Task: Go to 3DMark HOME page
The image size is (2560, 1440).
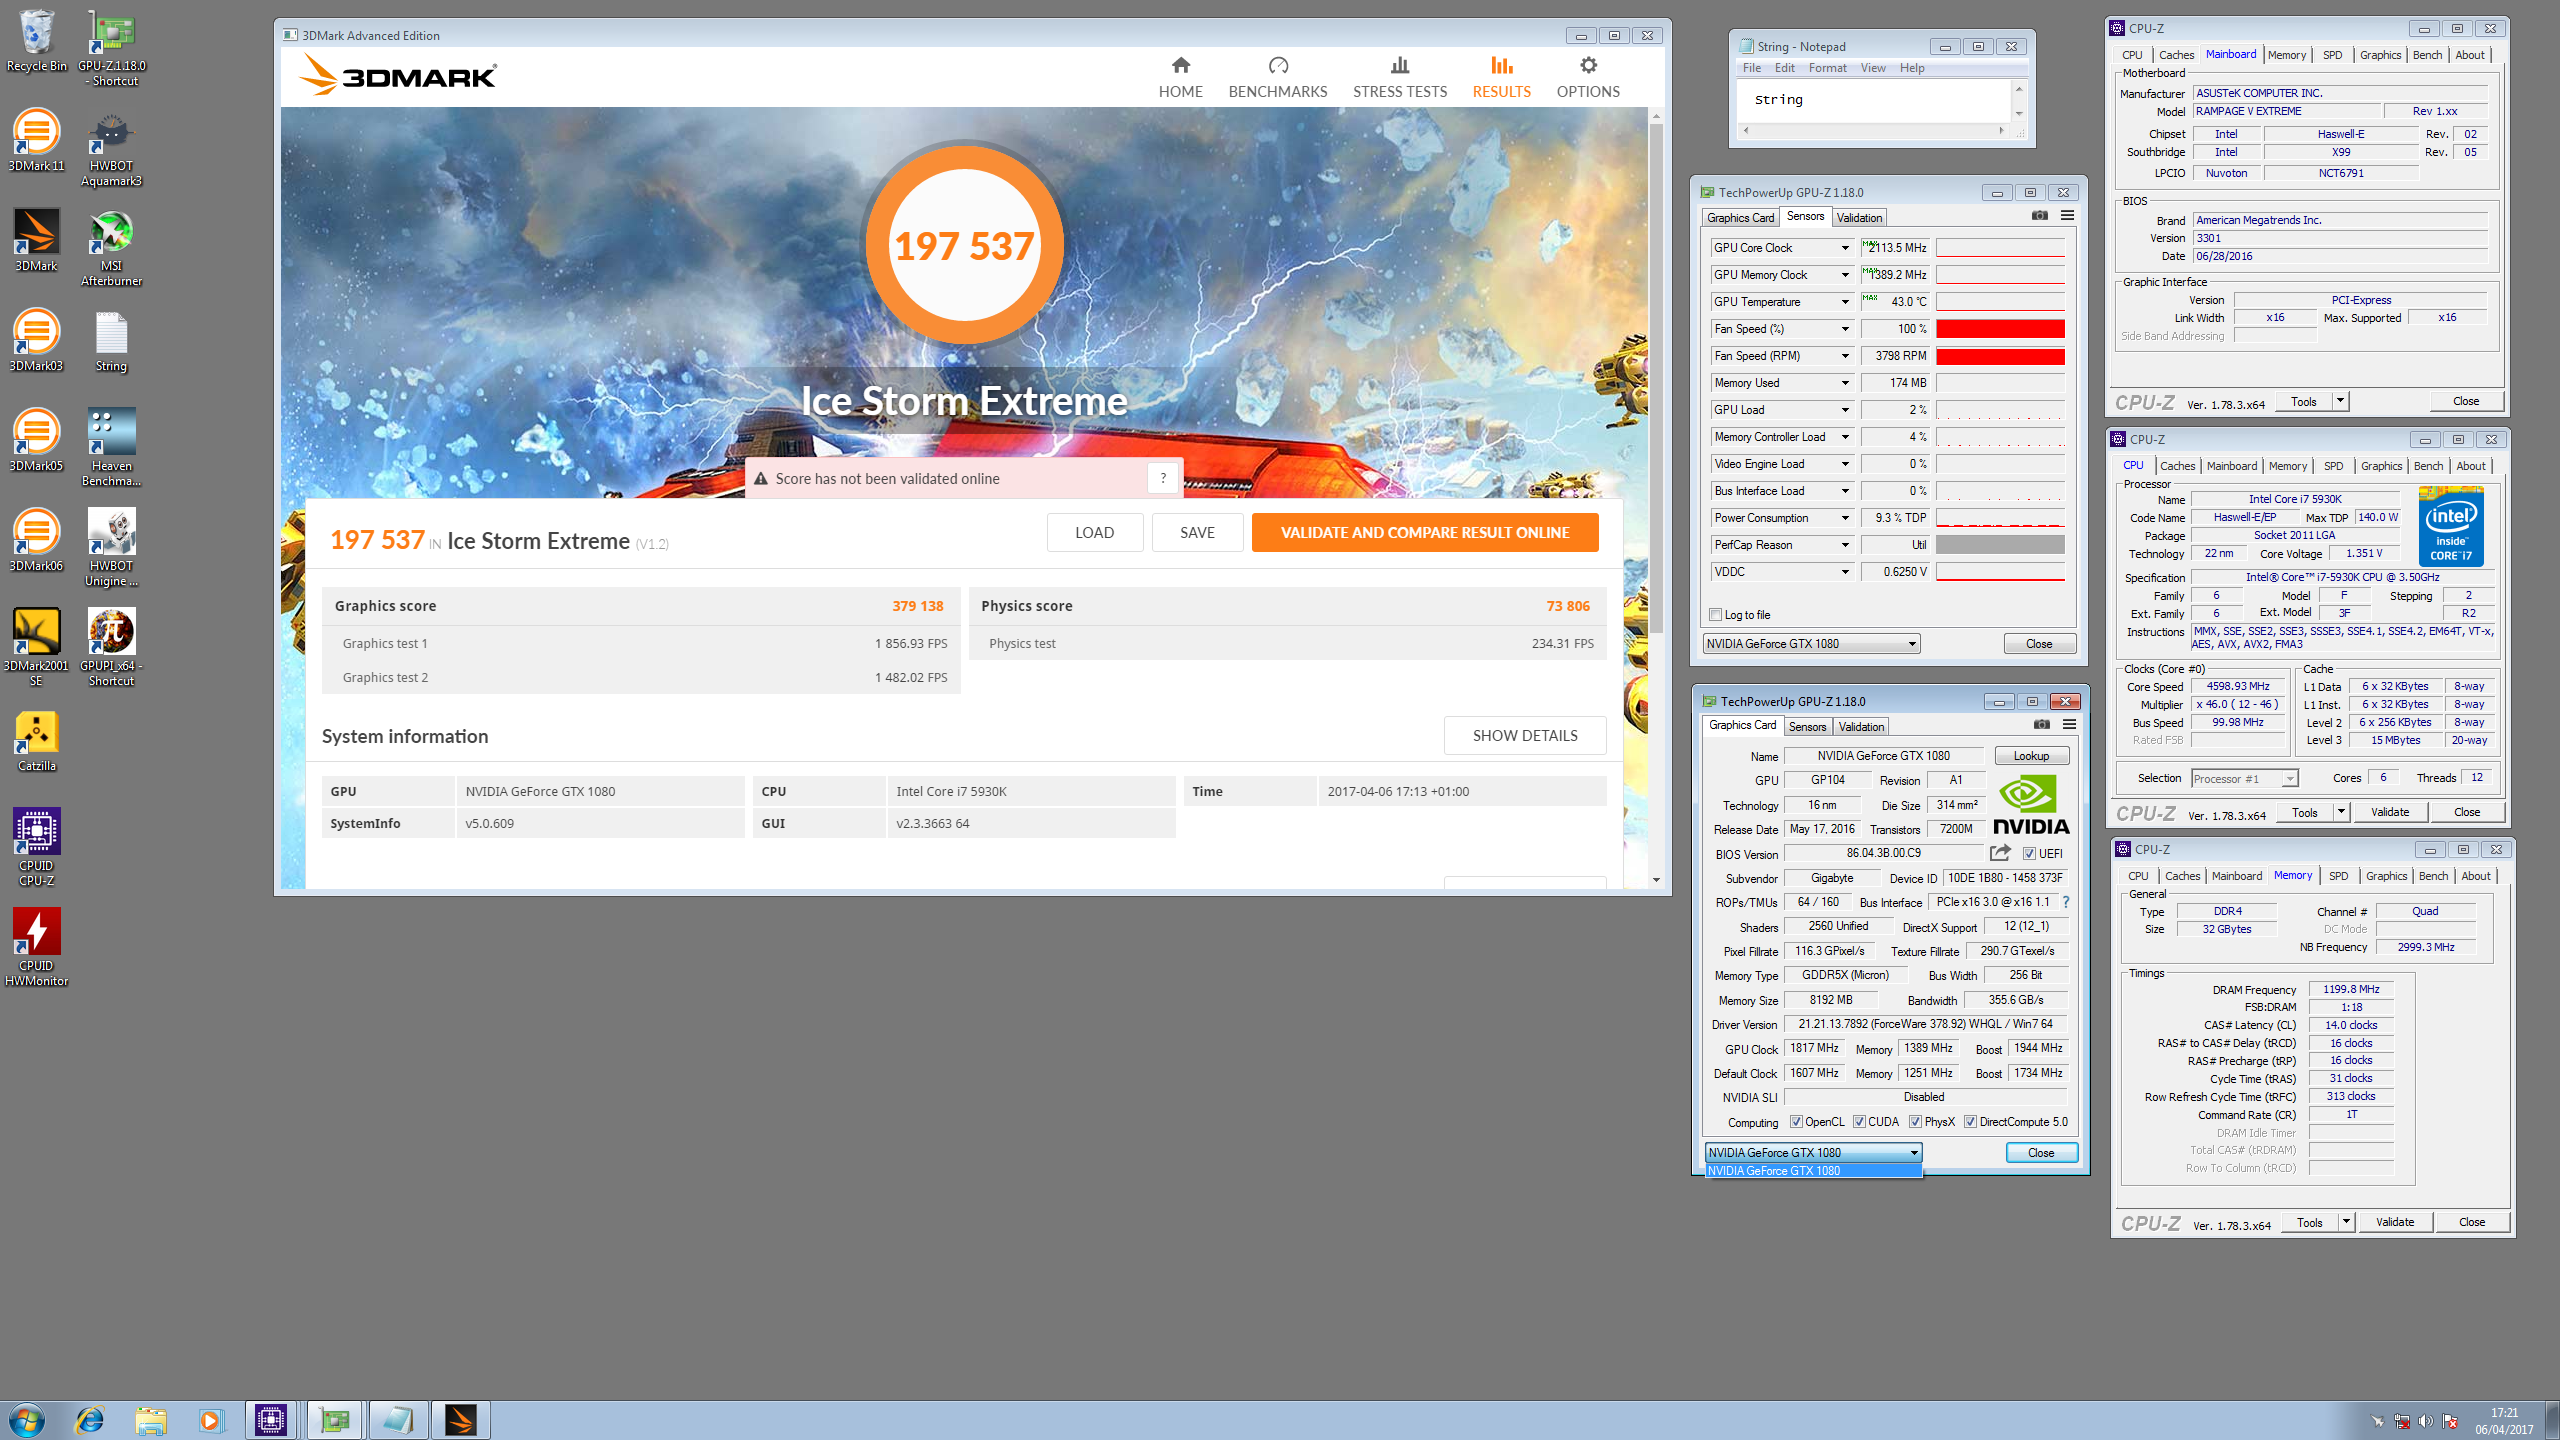Action: pyautogui.click(x=1180, y=78)
